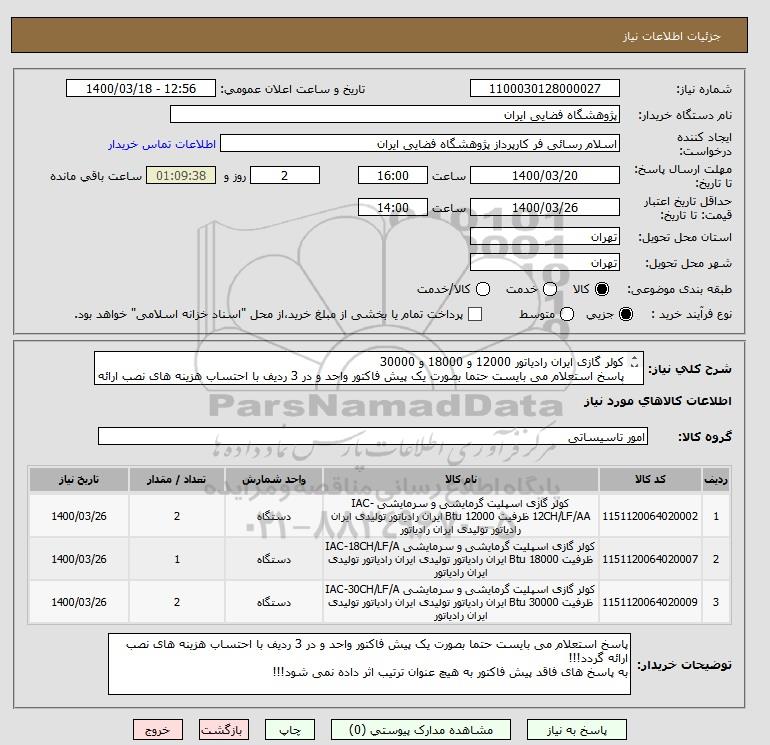
Task: Click the توضیحات خریدار notes text area
Action: [369, 664]
